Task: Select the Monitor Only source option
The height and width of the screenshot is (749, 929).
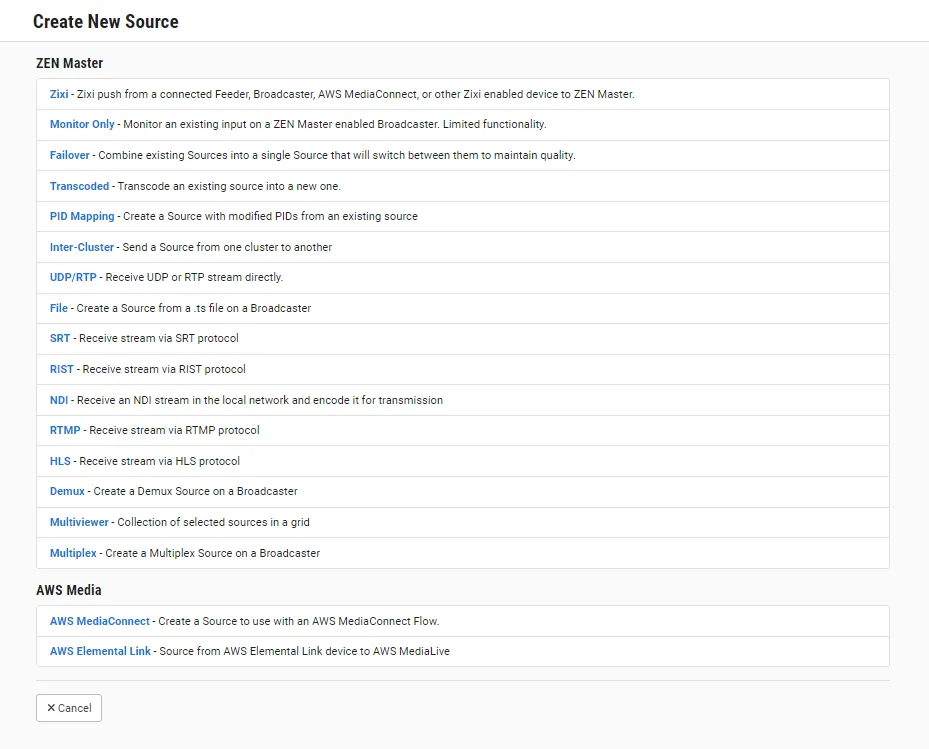Action: pos(82,124)
